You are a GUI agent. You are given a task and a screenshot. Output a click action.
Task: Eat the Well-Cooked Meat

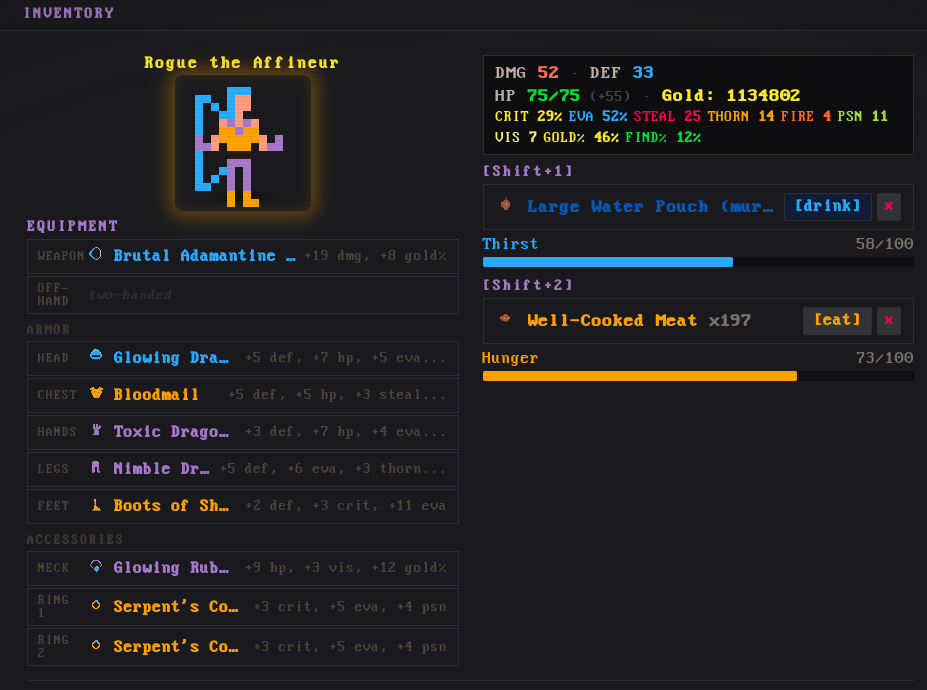(837, 320)
